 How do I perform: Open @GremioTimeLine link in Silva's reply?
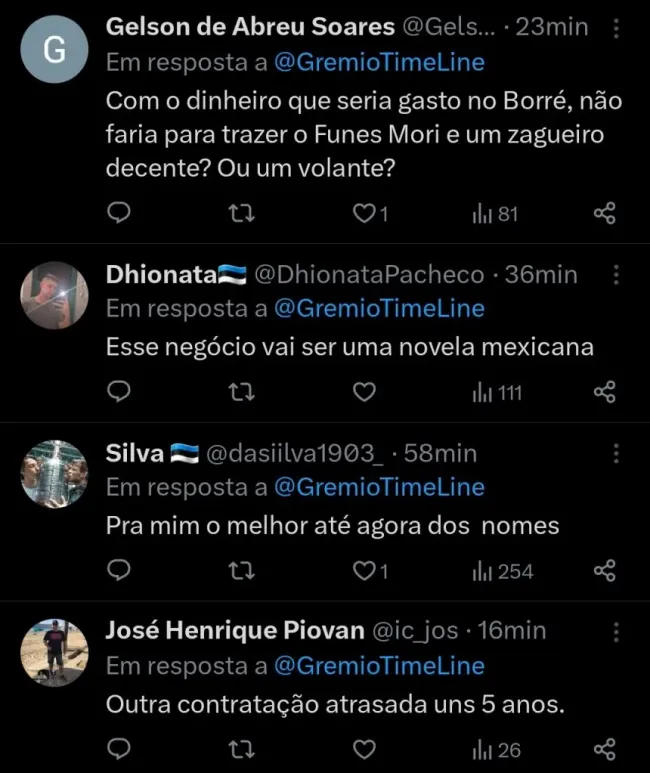(x=378, y=487)
